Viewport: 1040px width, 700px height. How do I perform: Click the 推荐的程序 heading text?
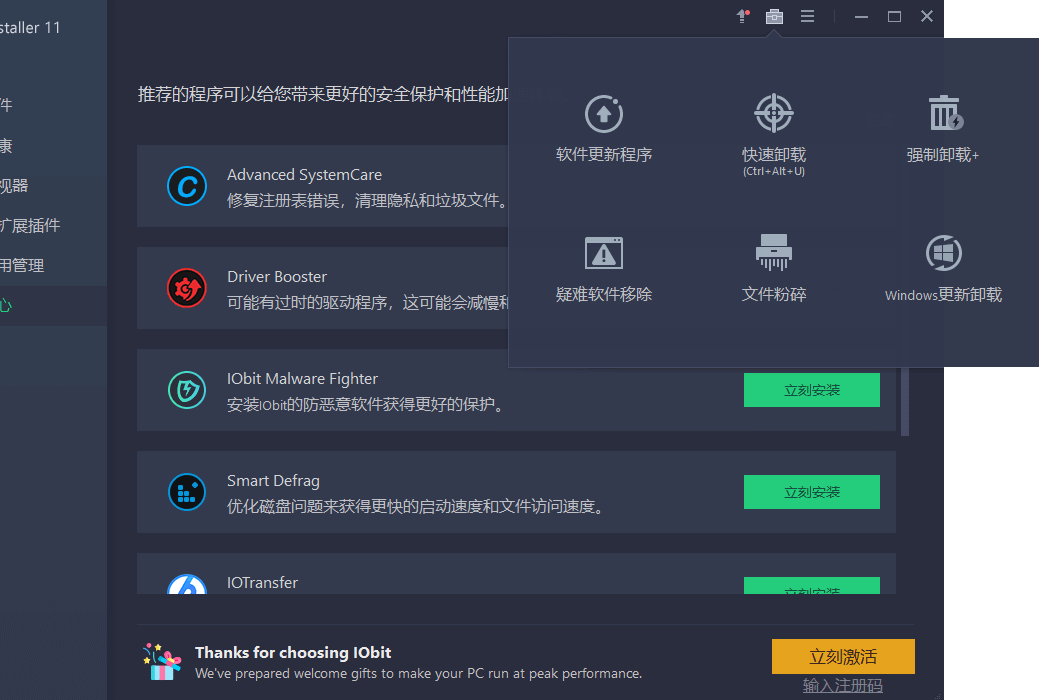pyautogui.click(x=323, y=94)
